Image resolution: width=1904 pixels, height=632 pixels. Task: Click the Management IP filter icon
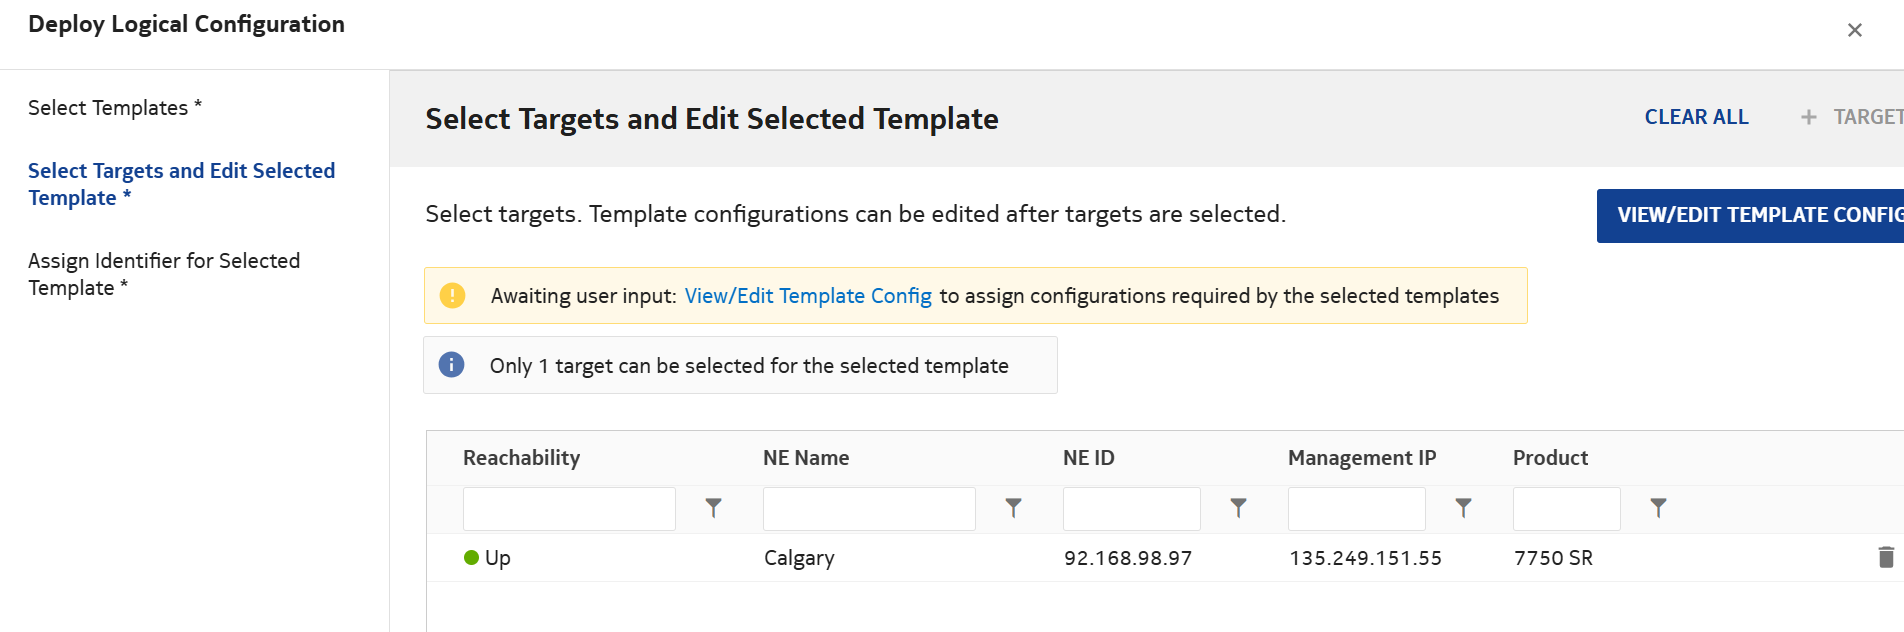point(1463,508)
